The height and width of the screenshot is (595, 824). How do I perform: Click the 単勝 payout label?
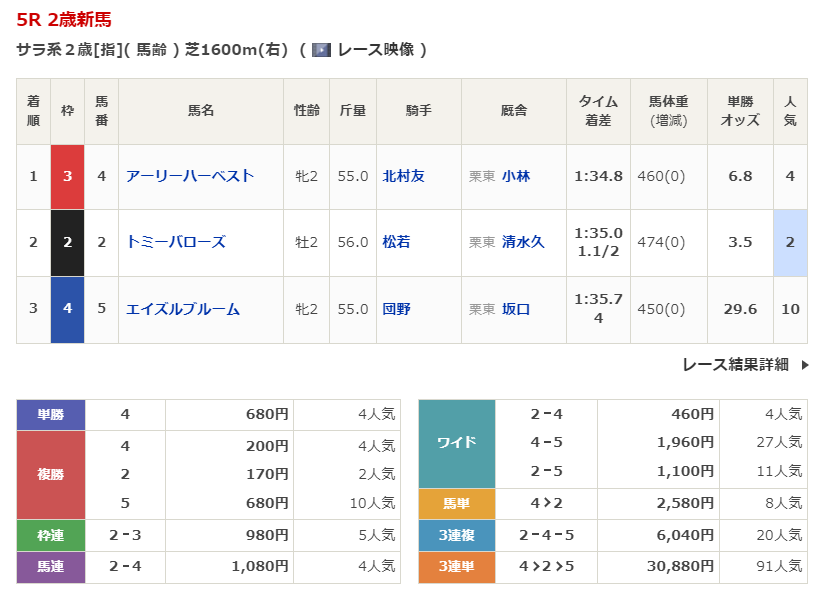(51, 414)
